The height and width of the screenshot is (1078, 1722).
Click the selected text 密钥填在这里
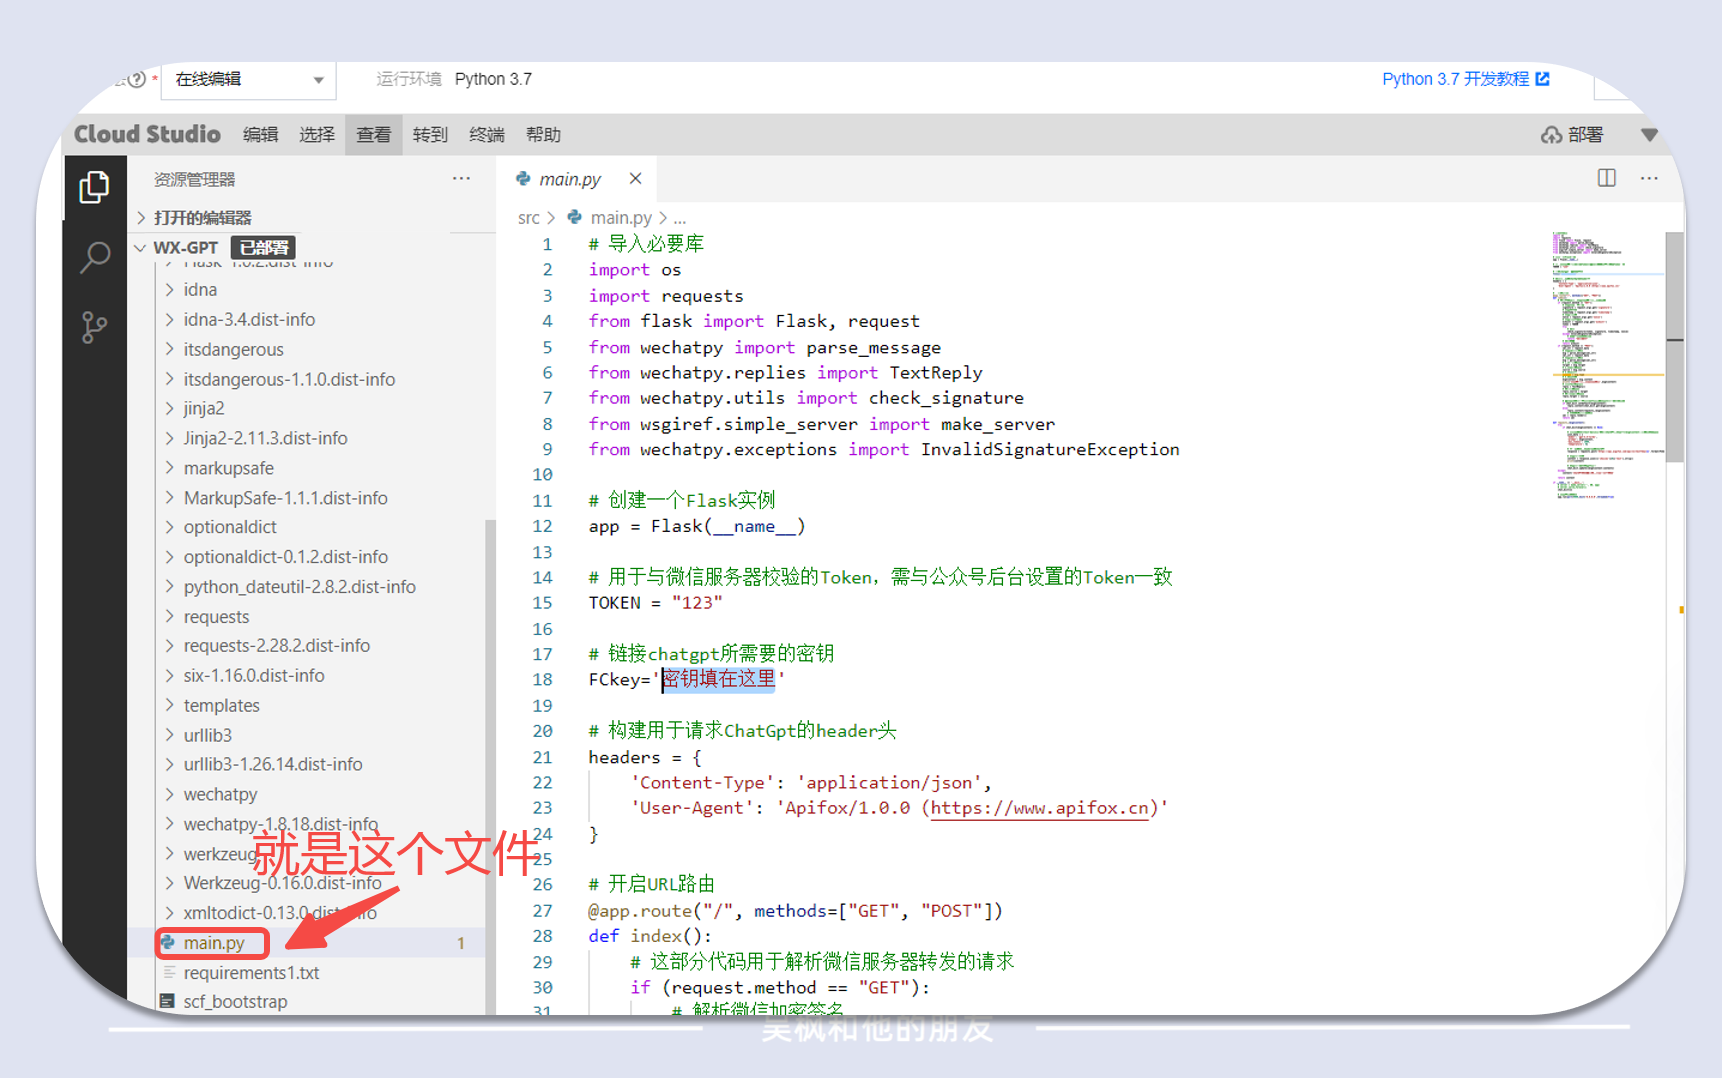coord(718,680)
